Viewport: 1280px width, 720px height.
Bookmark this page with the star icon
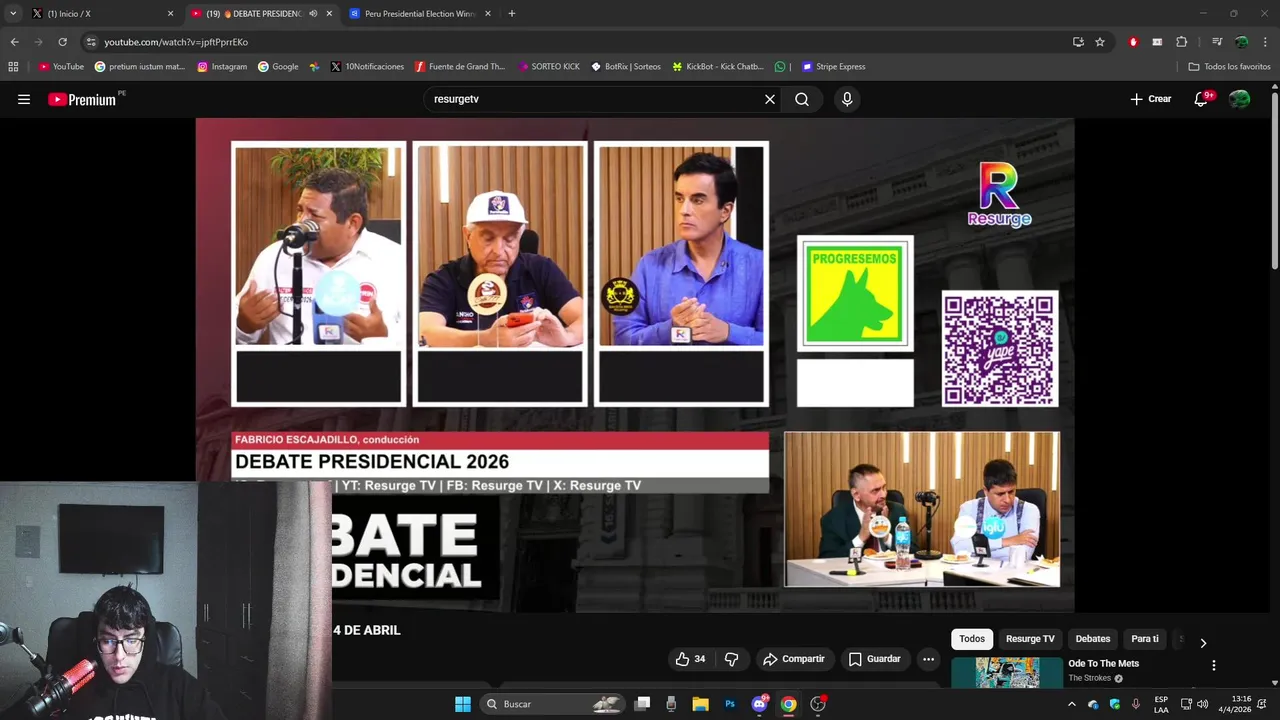(1100, 42)
